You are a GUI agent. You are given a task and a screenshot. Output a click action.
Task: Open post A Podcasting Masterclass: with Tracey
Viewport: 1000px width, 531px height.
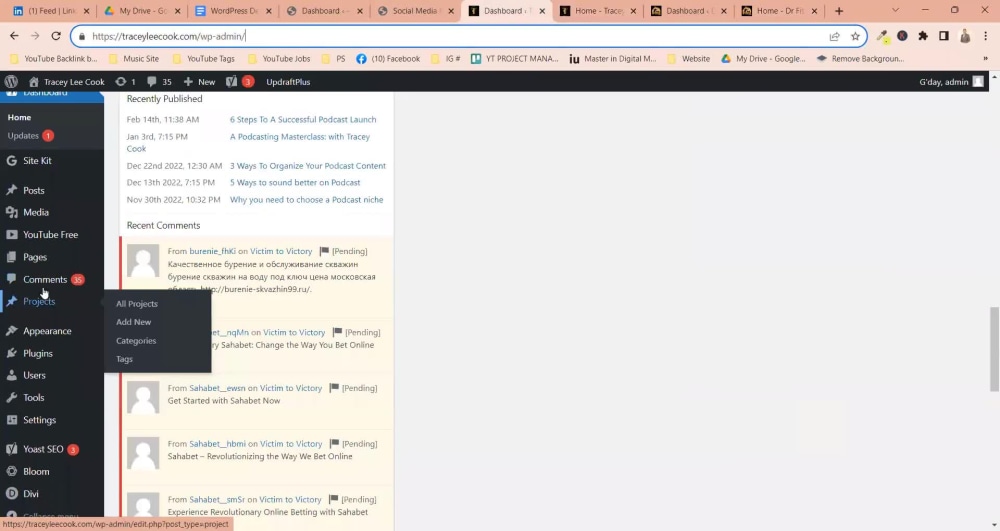click(x=300, y=136)
